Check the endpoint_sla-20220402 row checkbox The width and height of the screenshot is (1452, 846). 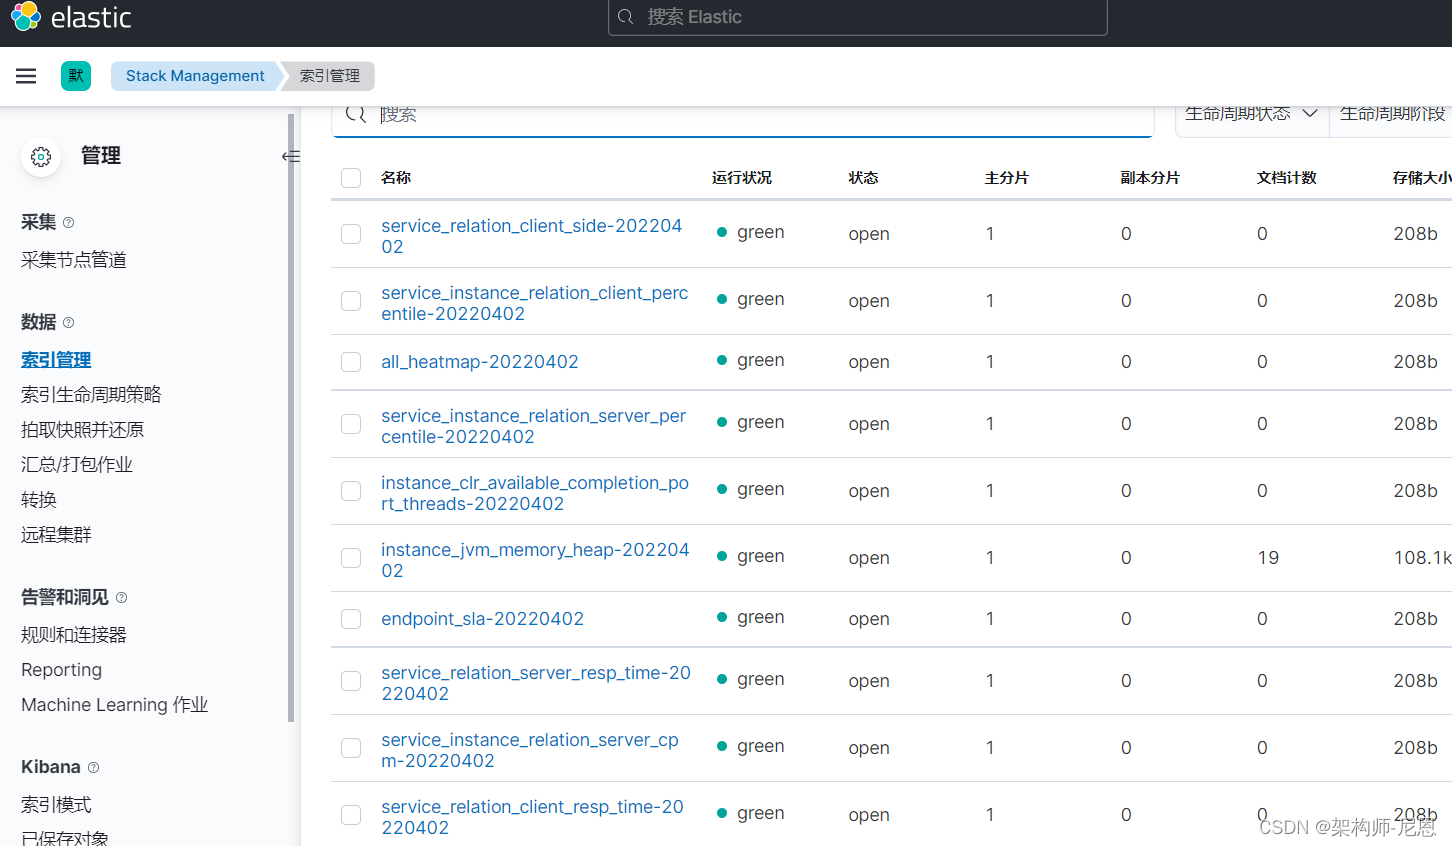(x=351, y=619)
